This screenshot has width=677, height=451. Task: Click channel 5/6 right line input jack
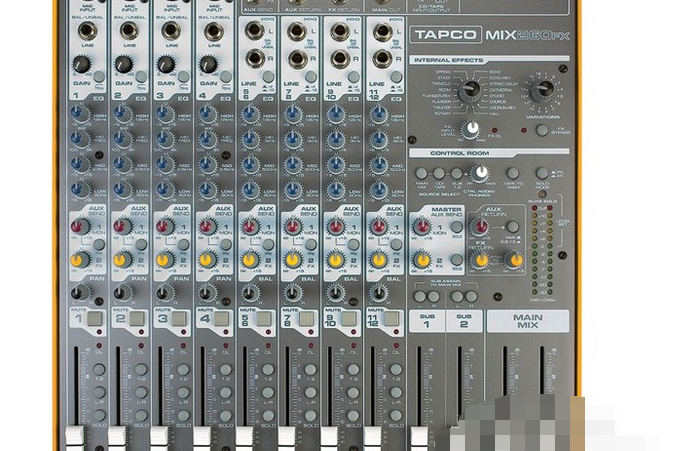point(254,58)
